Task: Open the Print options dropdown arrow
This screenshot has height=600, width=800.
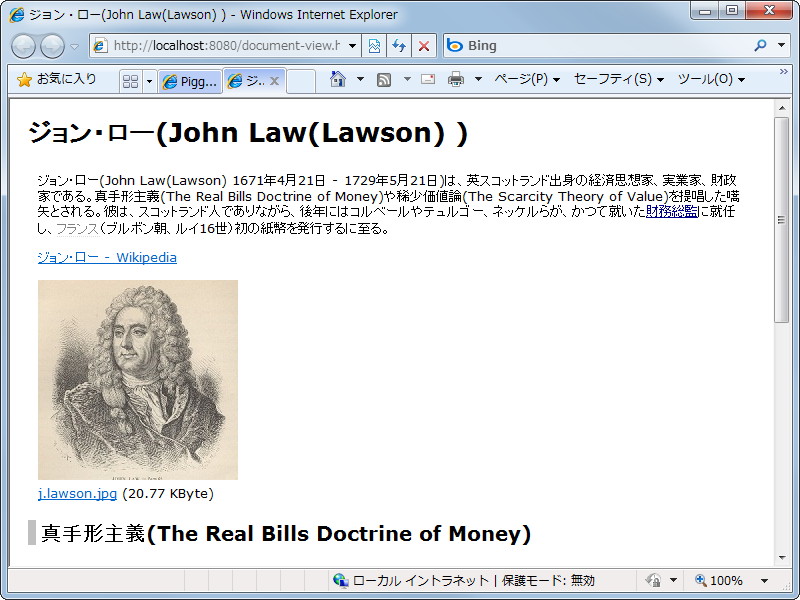Action: [478, 79]
